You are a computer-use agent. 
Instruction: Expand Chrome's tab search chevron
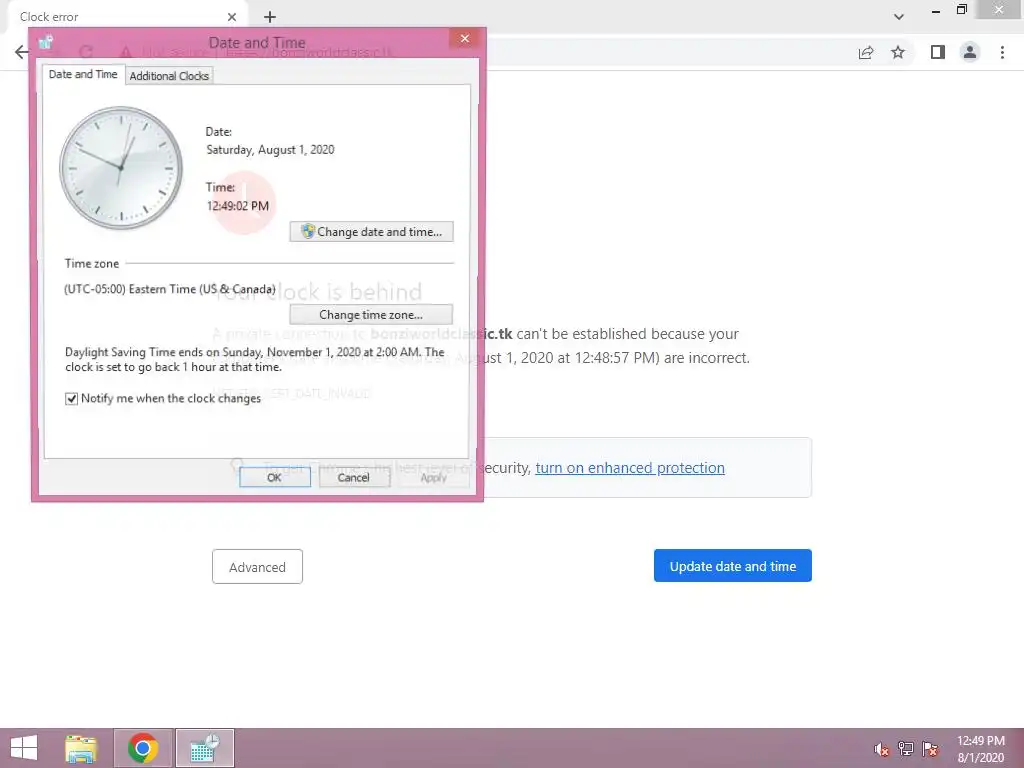click(x=899, y=17)
